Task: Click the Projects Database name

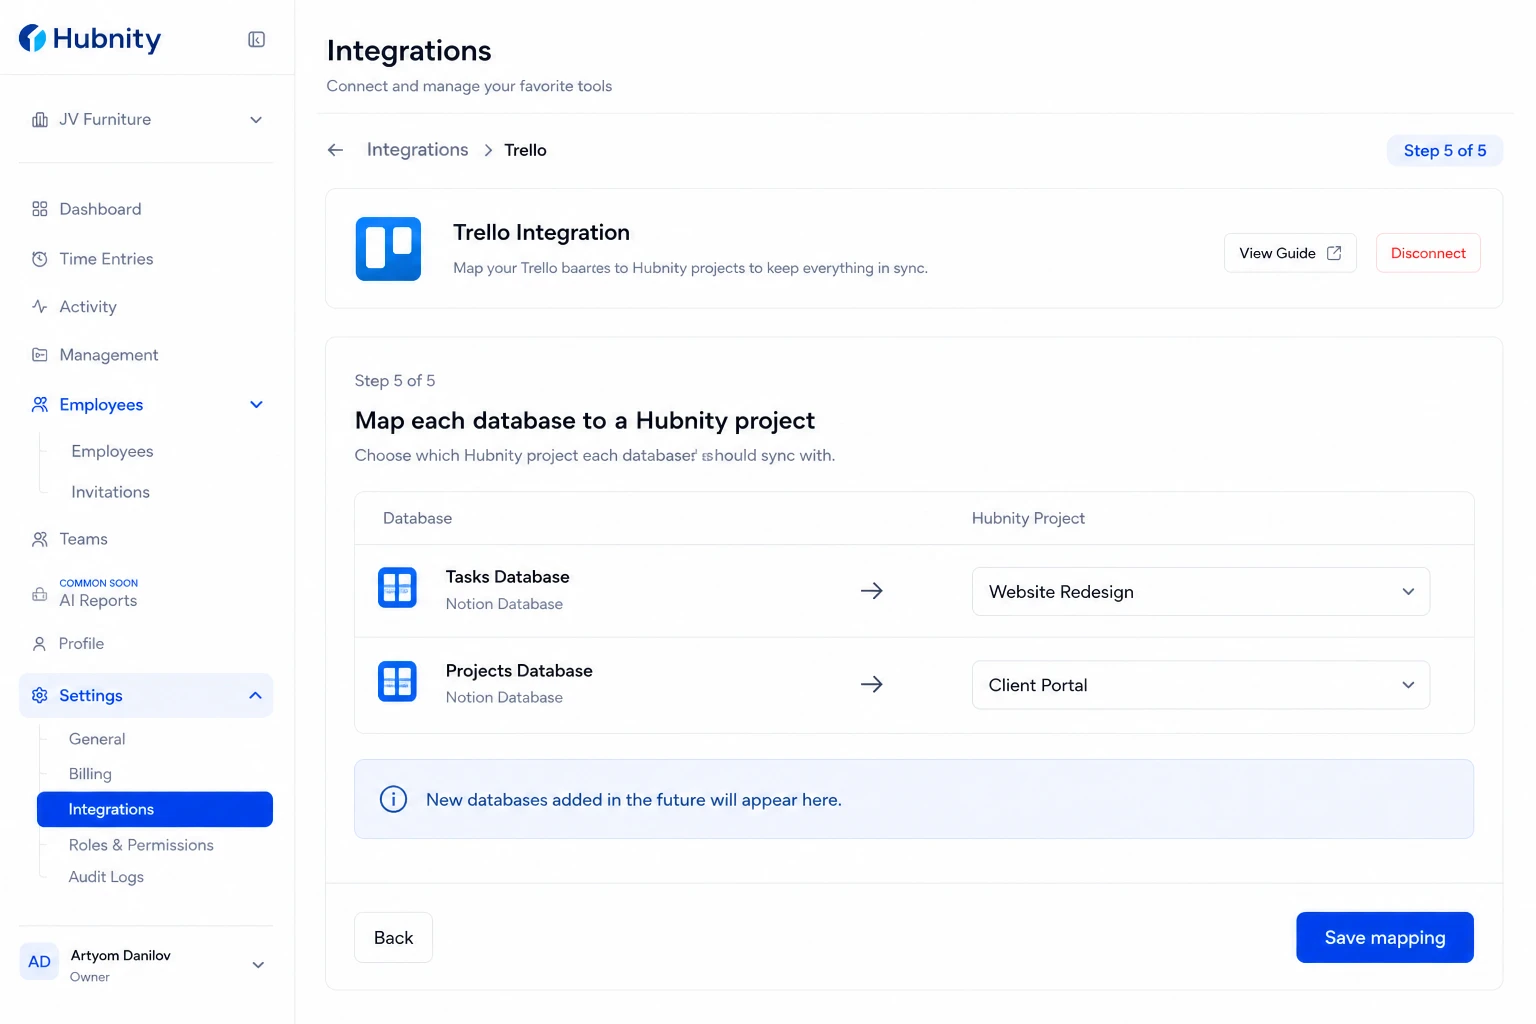Action: [519, 671]
